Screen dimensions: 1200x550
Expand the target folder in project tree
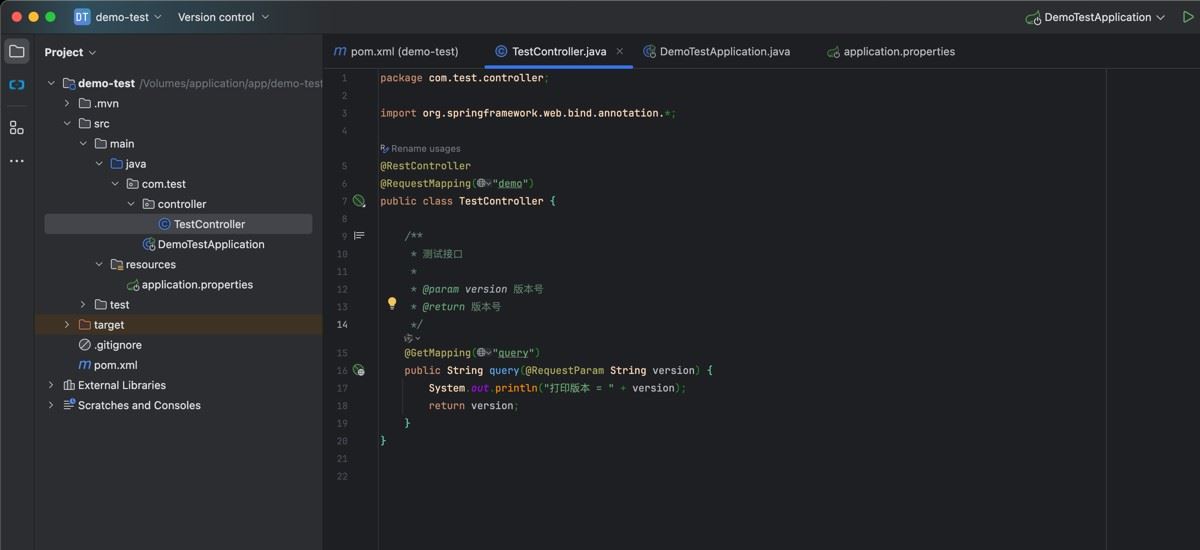coord(67,325)
